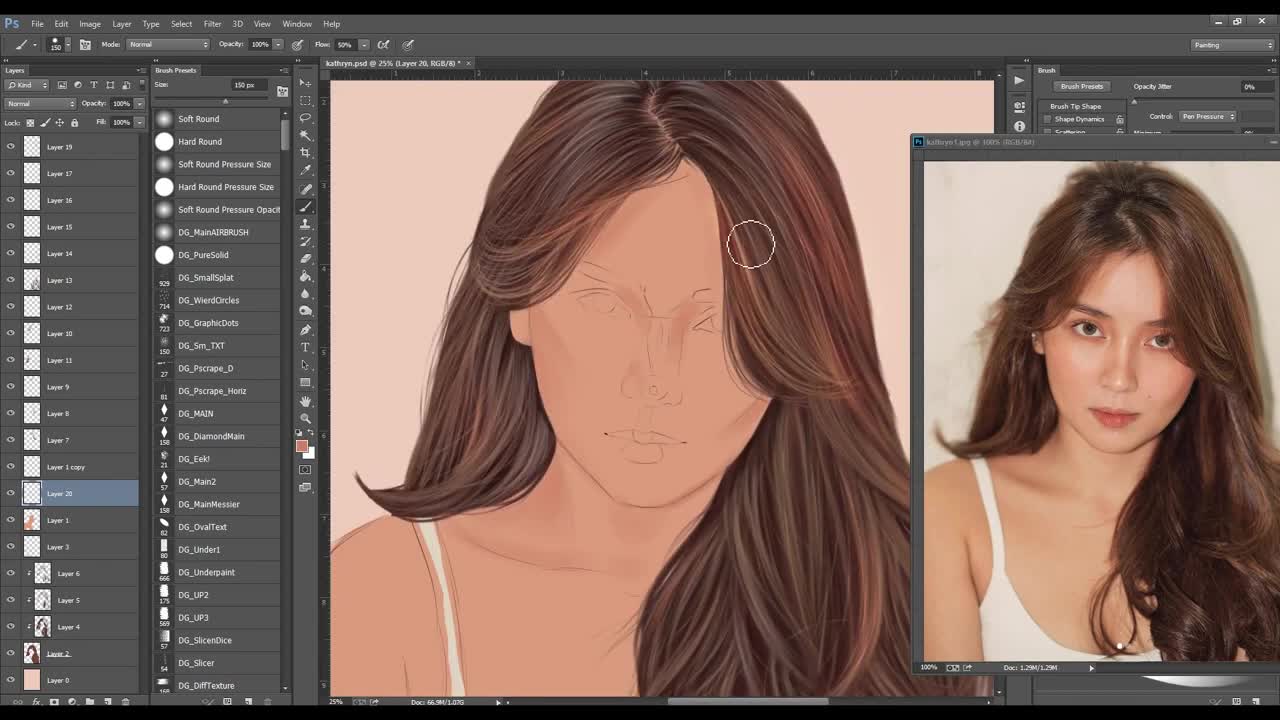Select the Lasso tool
1280x720 pixels.
(306, 118)
